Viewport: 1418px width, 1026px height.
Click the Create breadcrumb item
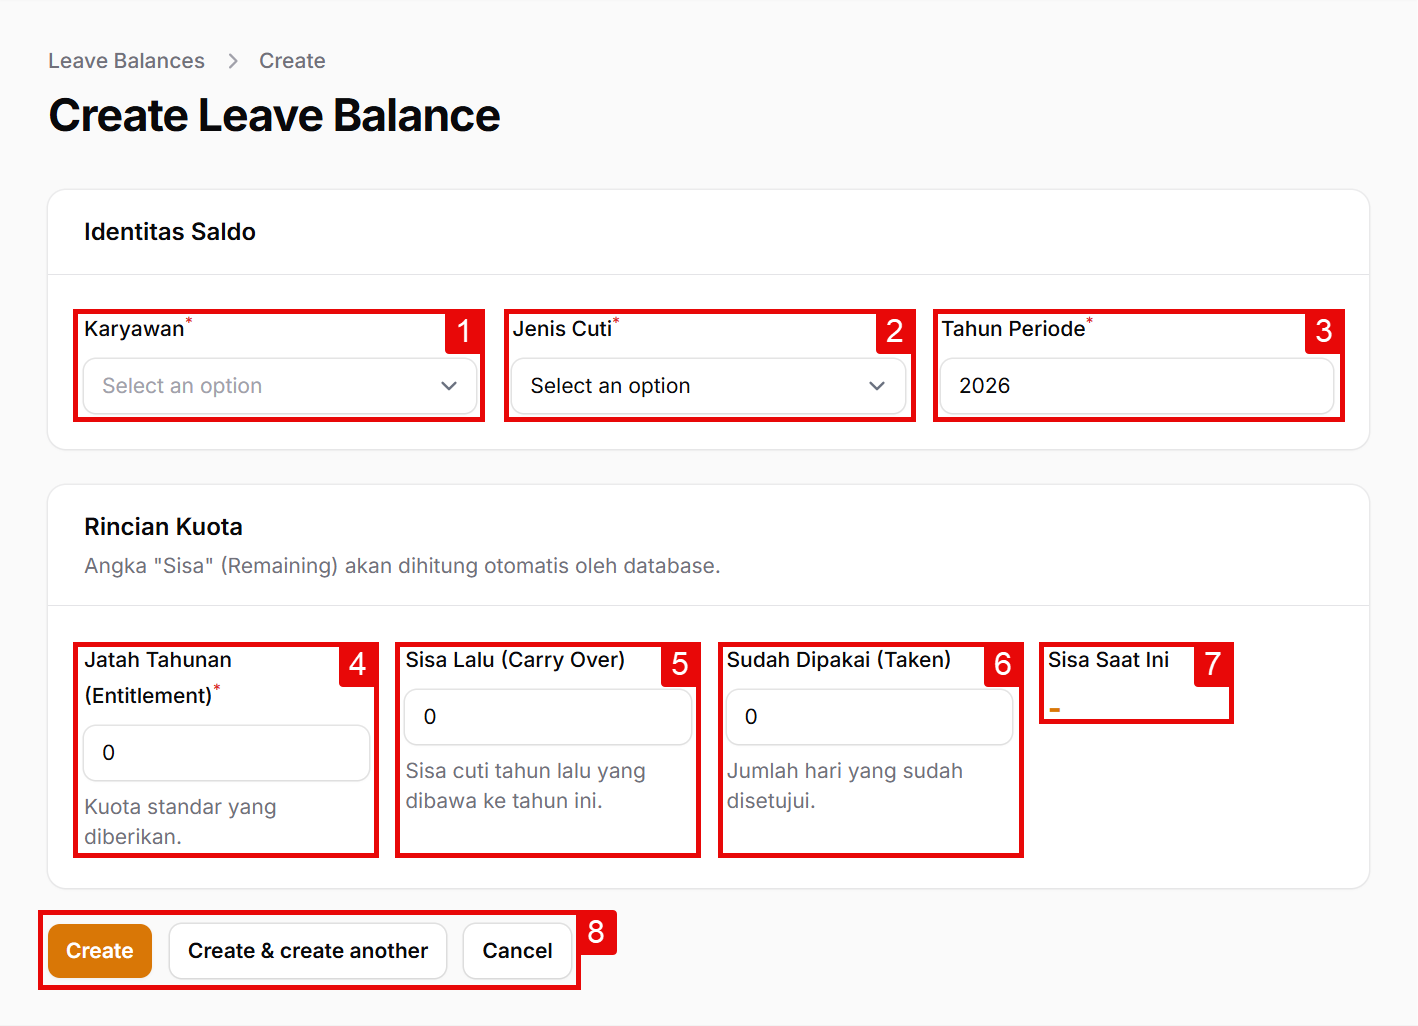[x=292, y=61]
